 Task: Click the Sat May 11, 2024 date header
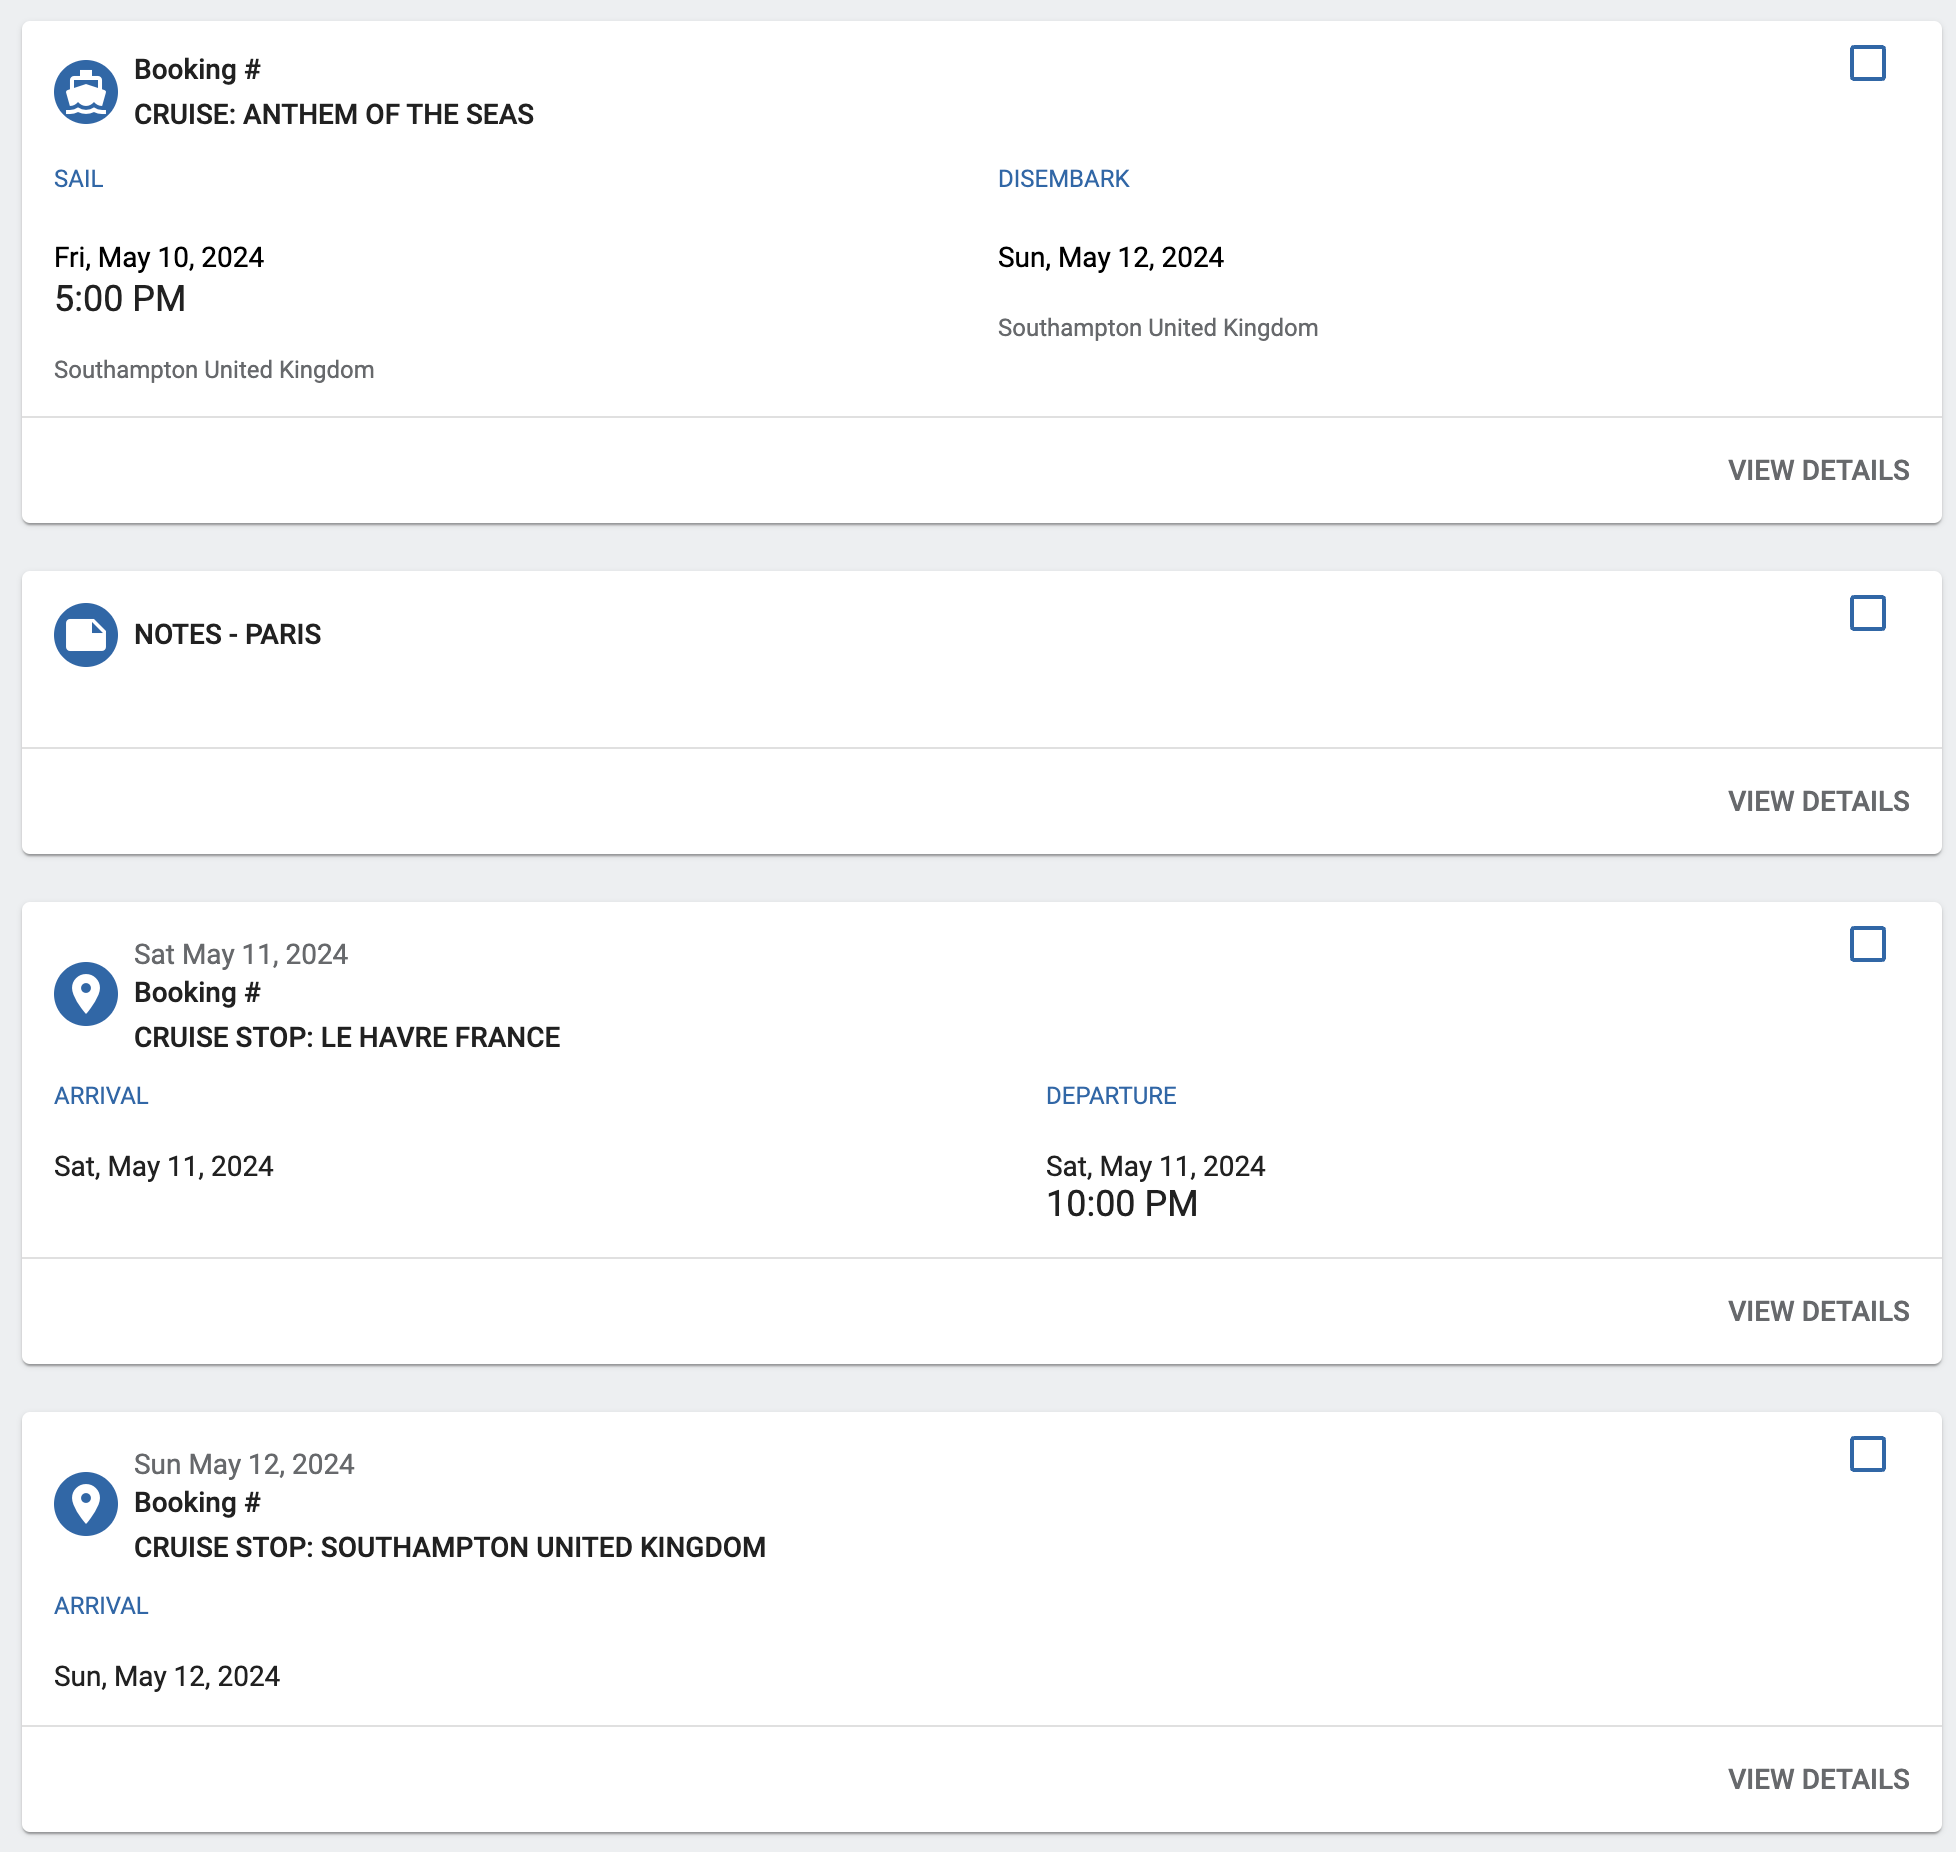coord(241,954)
